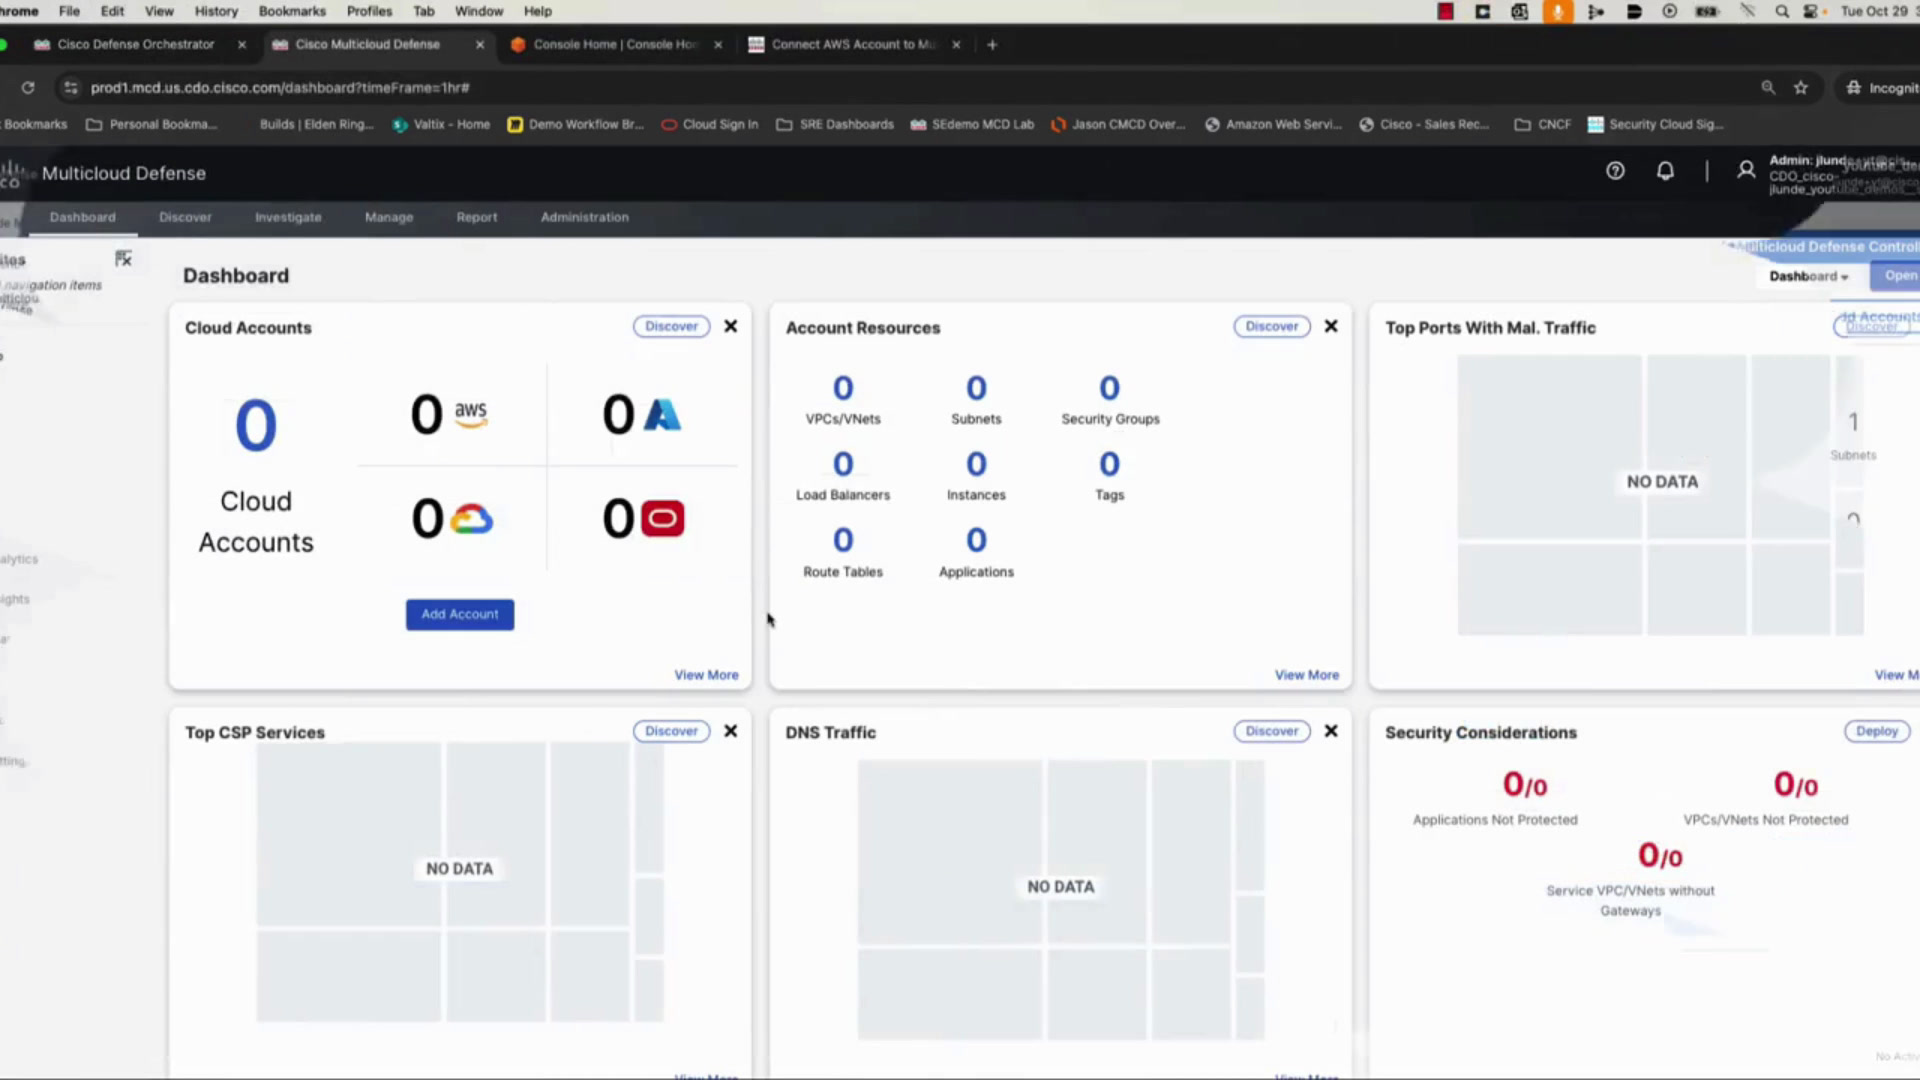
Task: Click Discover on DNS Traffic card
Action: coord(1272,731)
